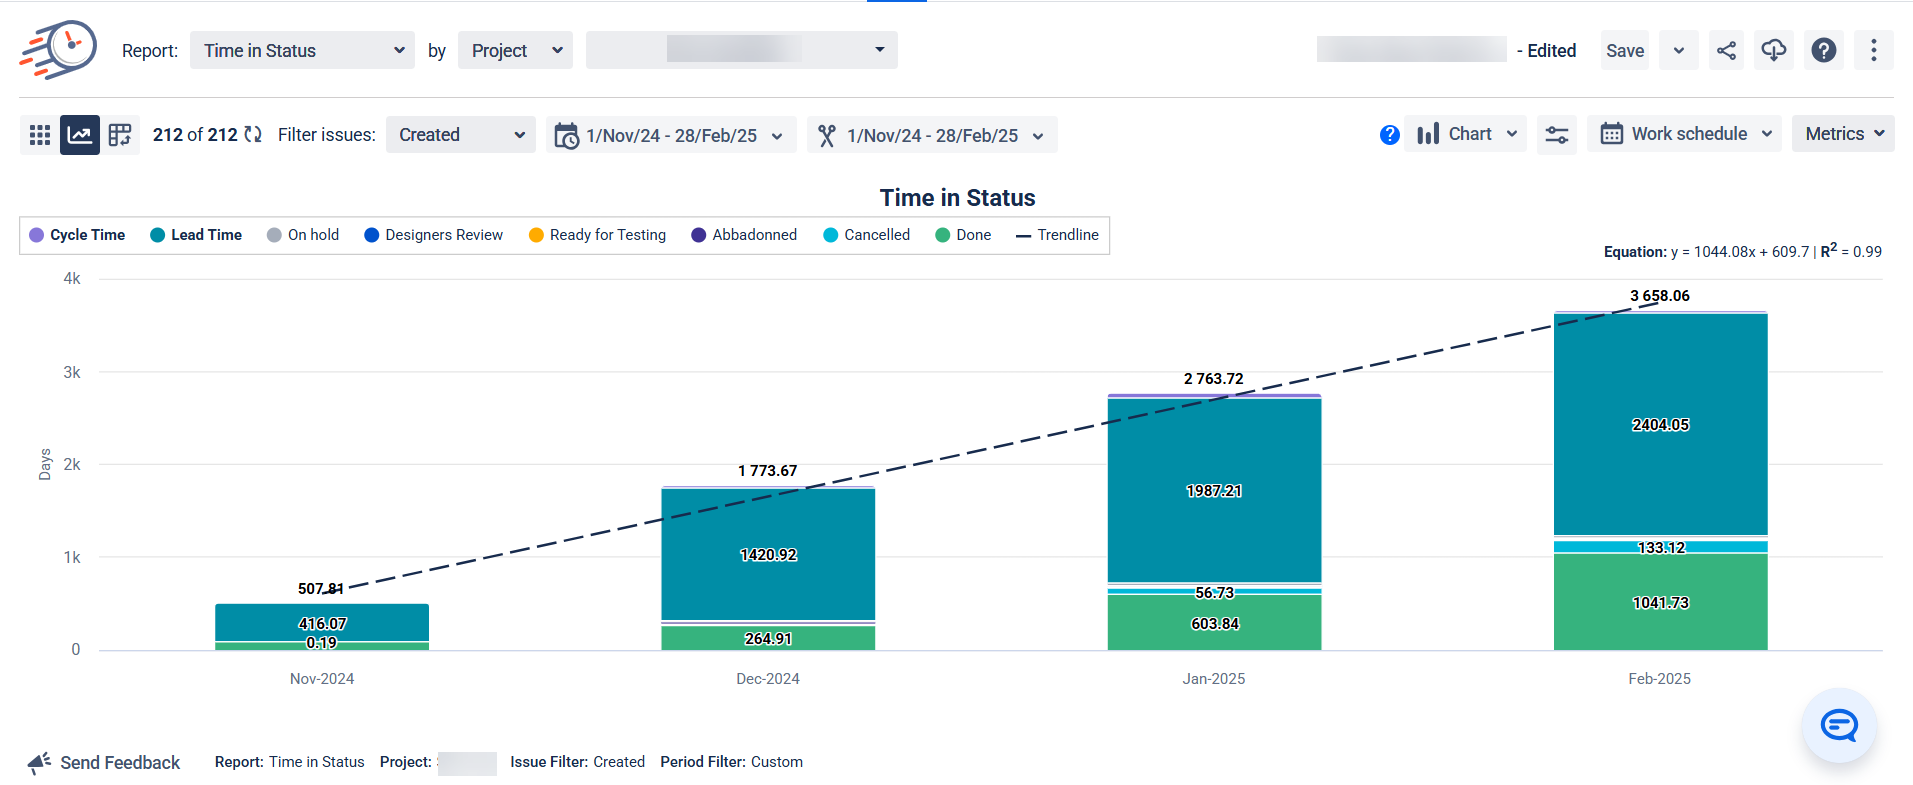Open the three-dot more options menu
This screenshot has height=785, width=1913.
click(x=1873, y=51)
